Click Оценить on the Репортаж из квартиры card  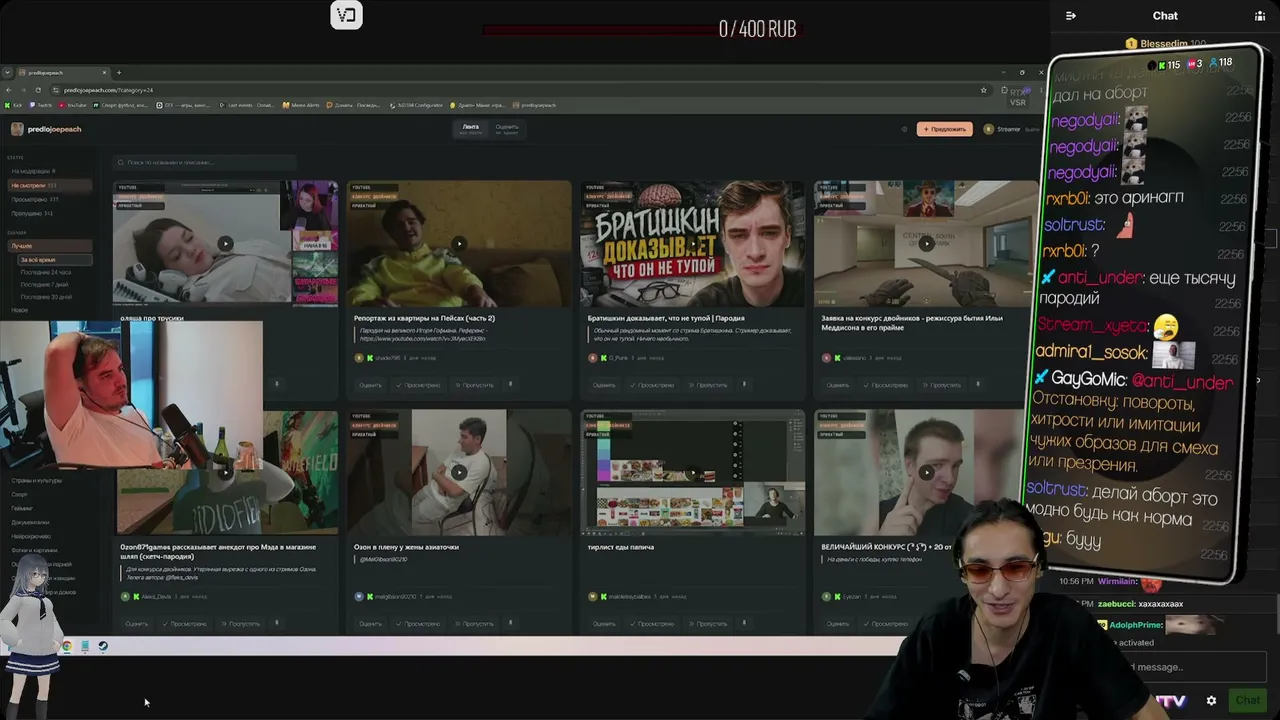pyautogui.click(x=370, y=385)
